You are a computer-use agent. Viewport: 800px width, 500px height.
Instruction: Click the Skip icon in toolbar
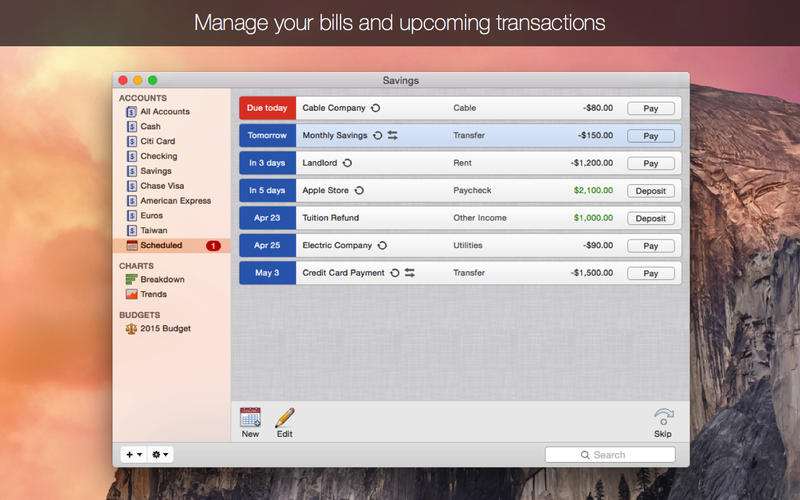[662, 417]
